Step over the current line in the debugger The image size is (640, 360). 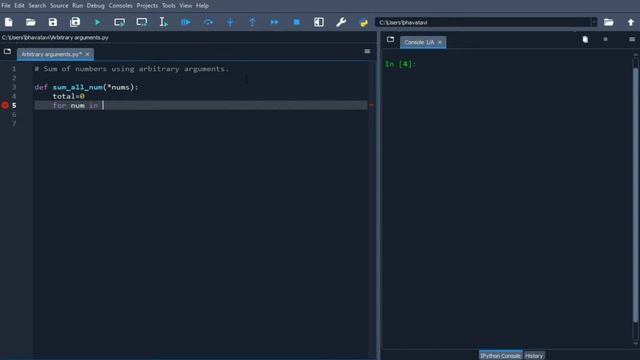click(208, 22)
